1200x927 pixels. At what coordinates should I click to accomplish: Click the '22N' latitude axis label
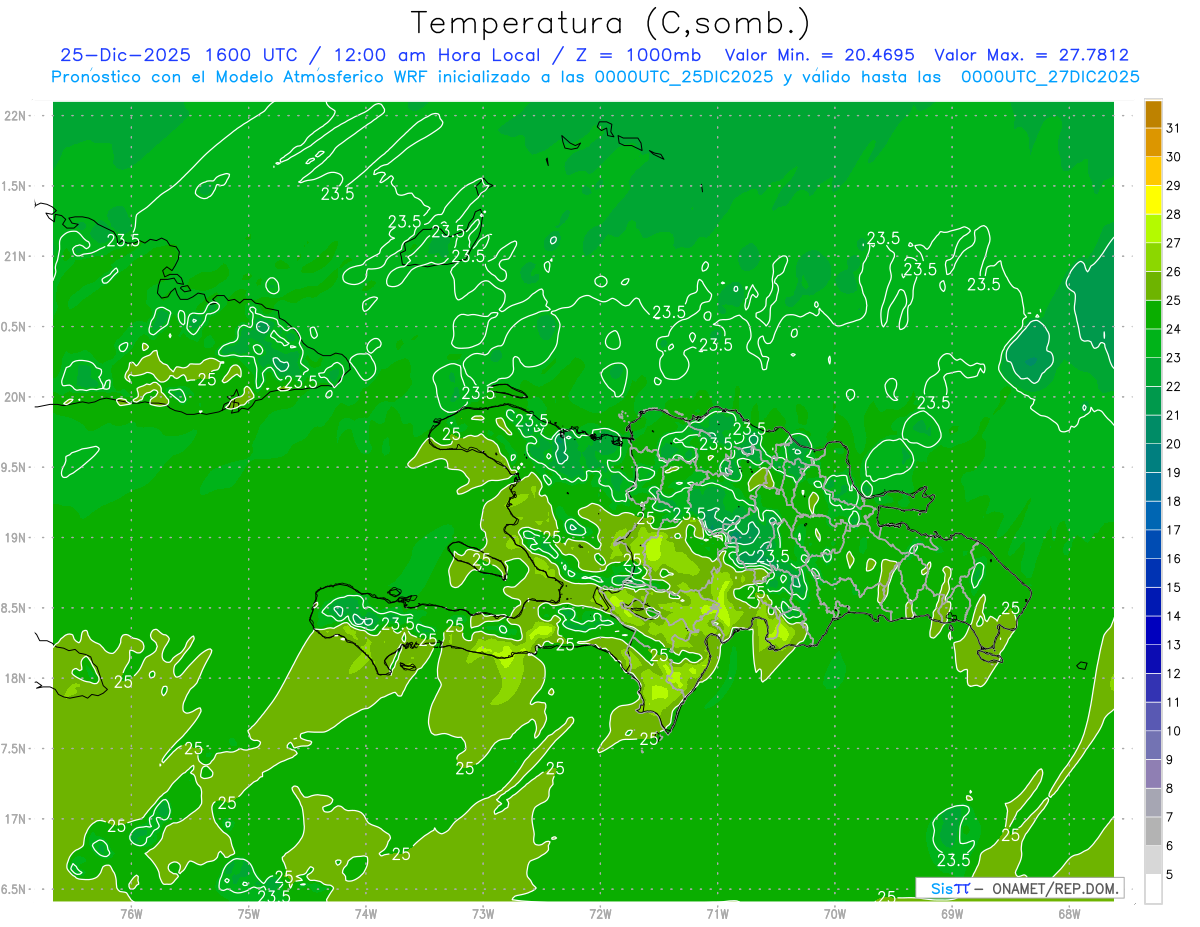[x=15, y=115]
